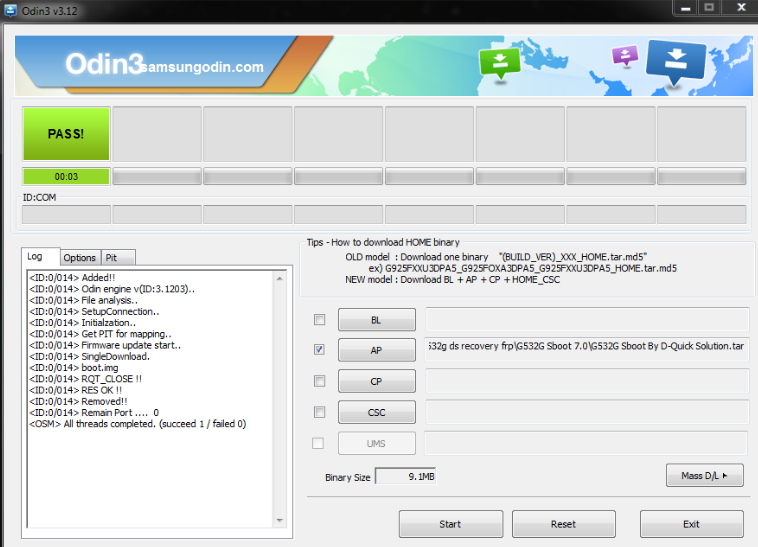The height and width of the screenshot is (547, 758).
Task: Enable the CSC checkbox
Action: point(320,412)
